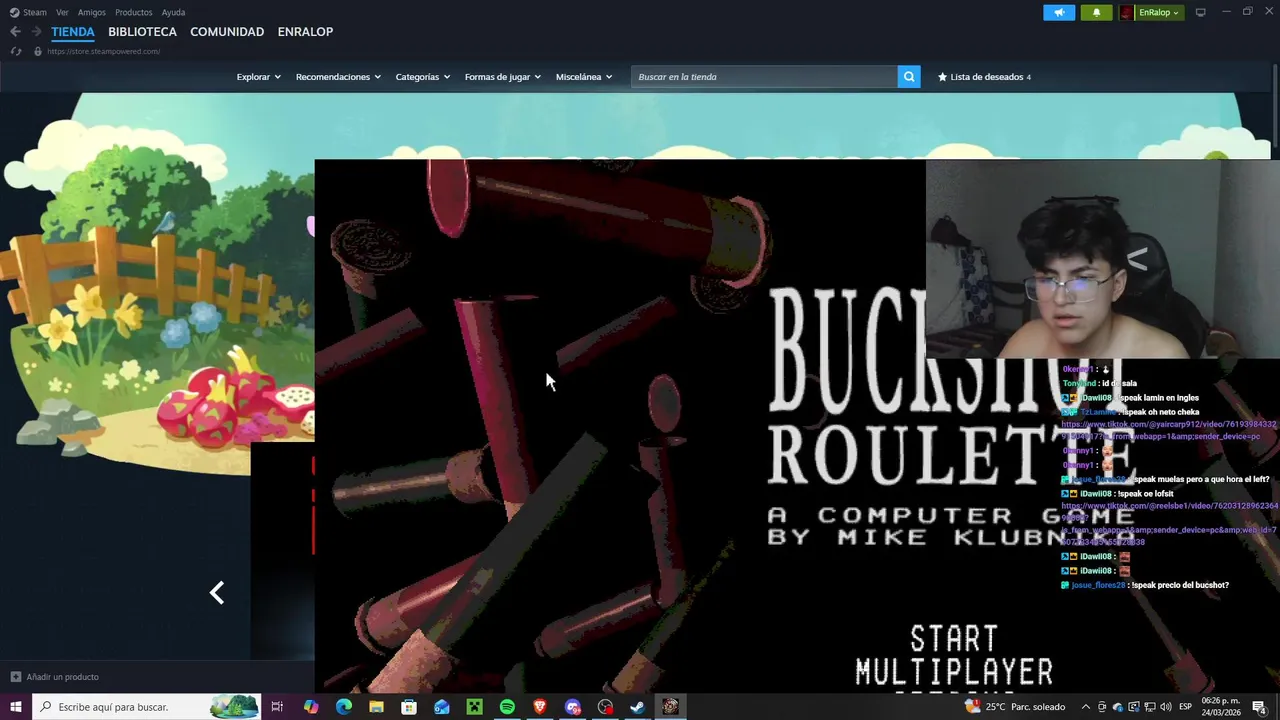Open the Ver menu
1280x720 pixels.
click(62, 12)
